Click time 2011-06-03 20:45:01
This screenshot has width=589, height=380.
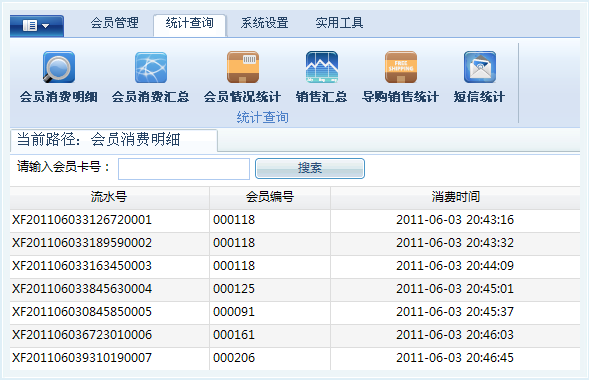455,289
